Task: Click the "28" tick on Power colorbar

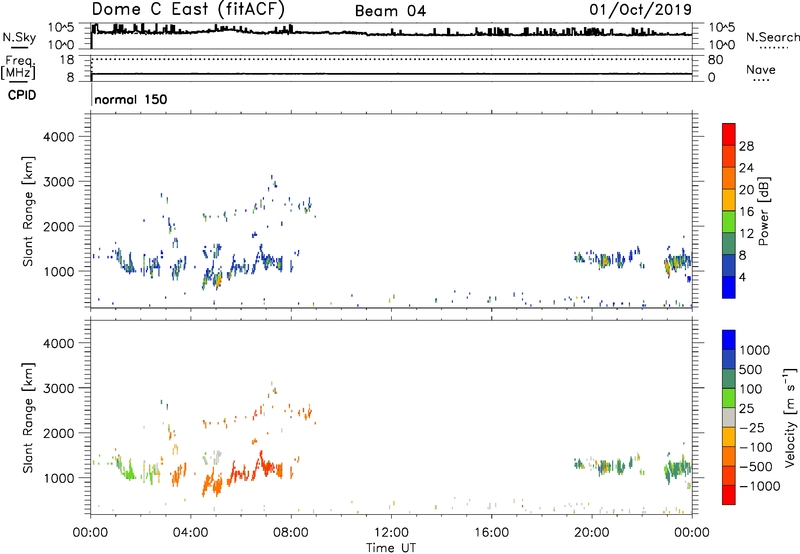Action: (746, 146)
